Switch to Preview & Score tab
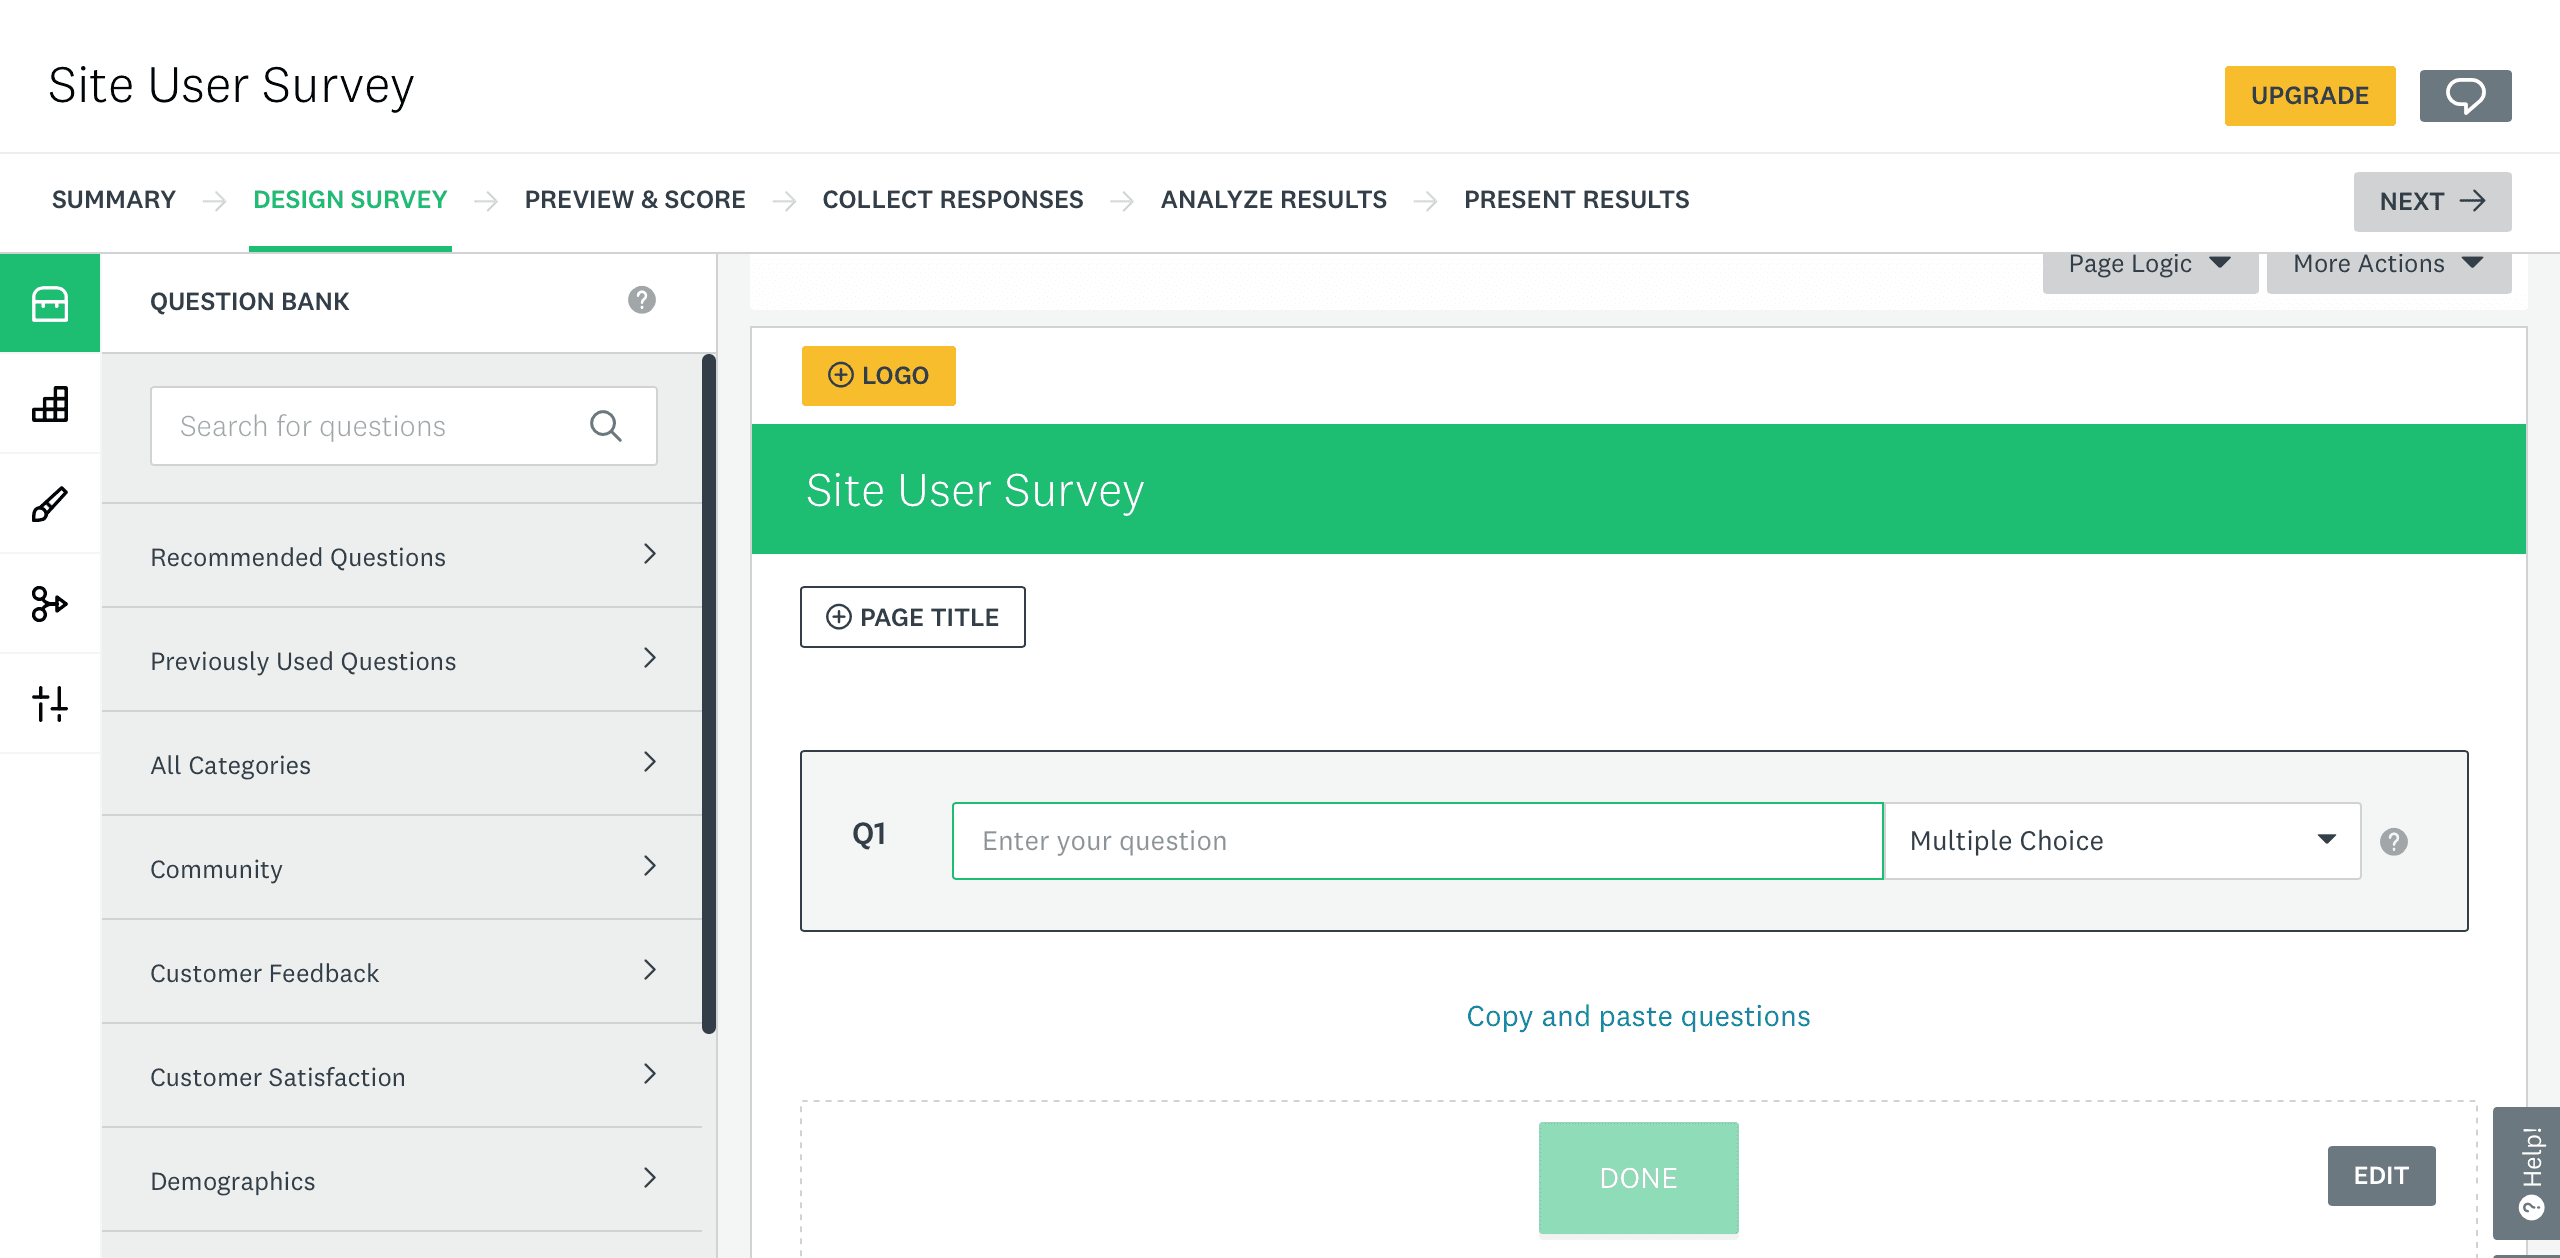This screenshot has height=1258, width=2560. pyautogui.click(x=635, y=200)
